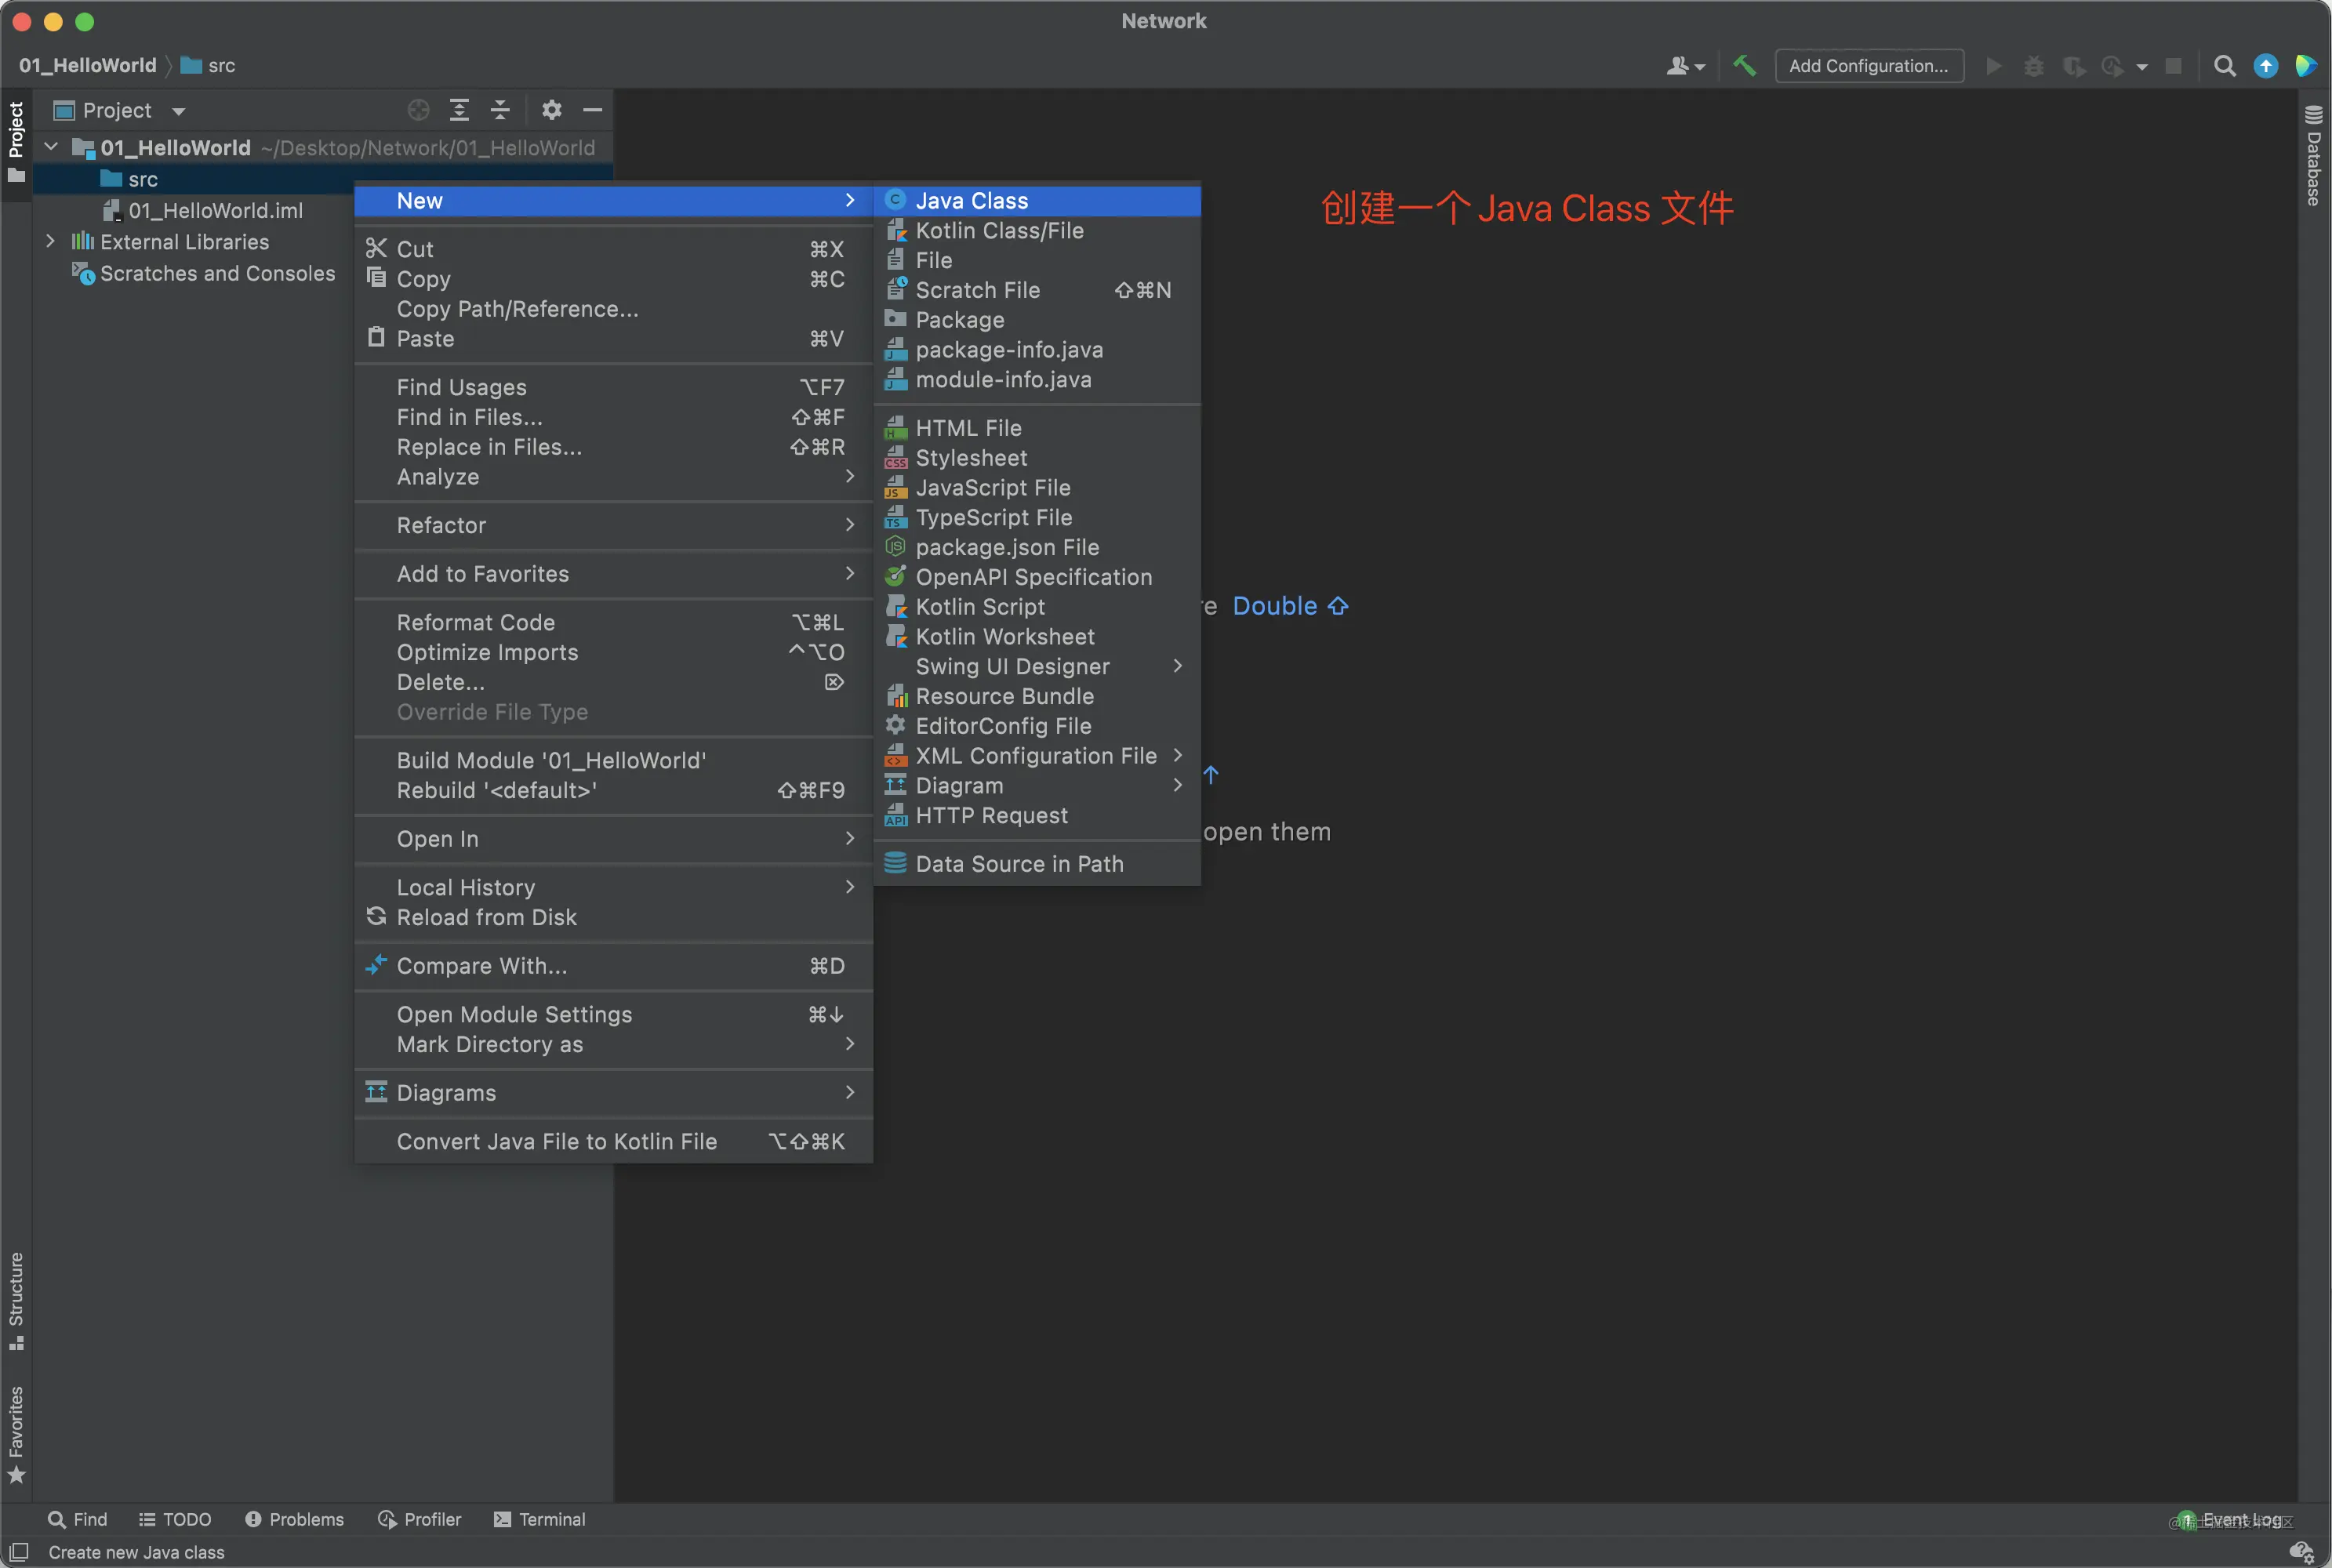The width and height of the screenshot is (2332, 1568).
Task: Click the Build project hammer icon
Action: click(1744, 66)
